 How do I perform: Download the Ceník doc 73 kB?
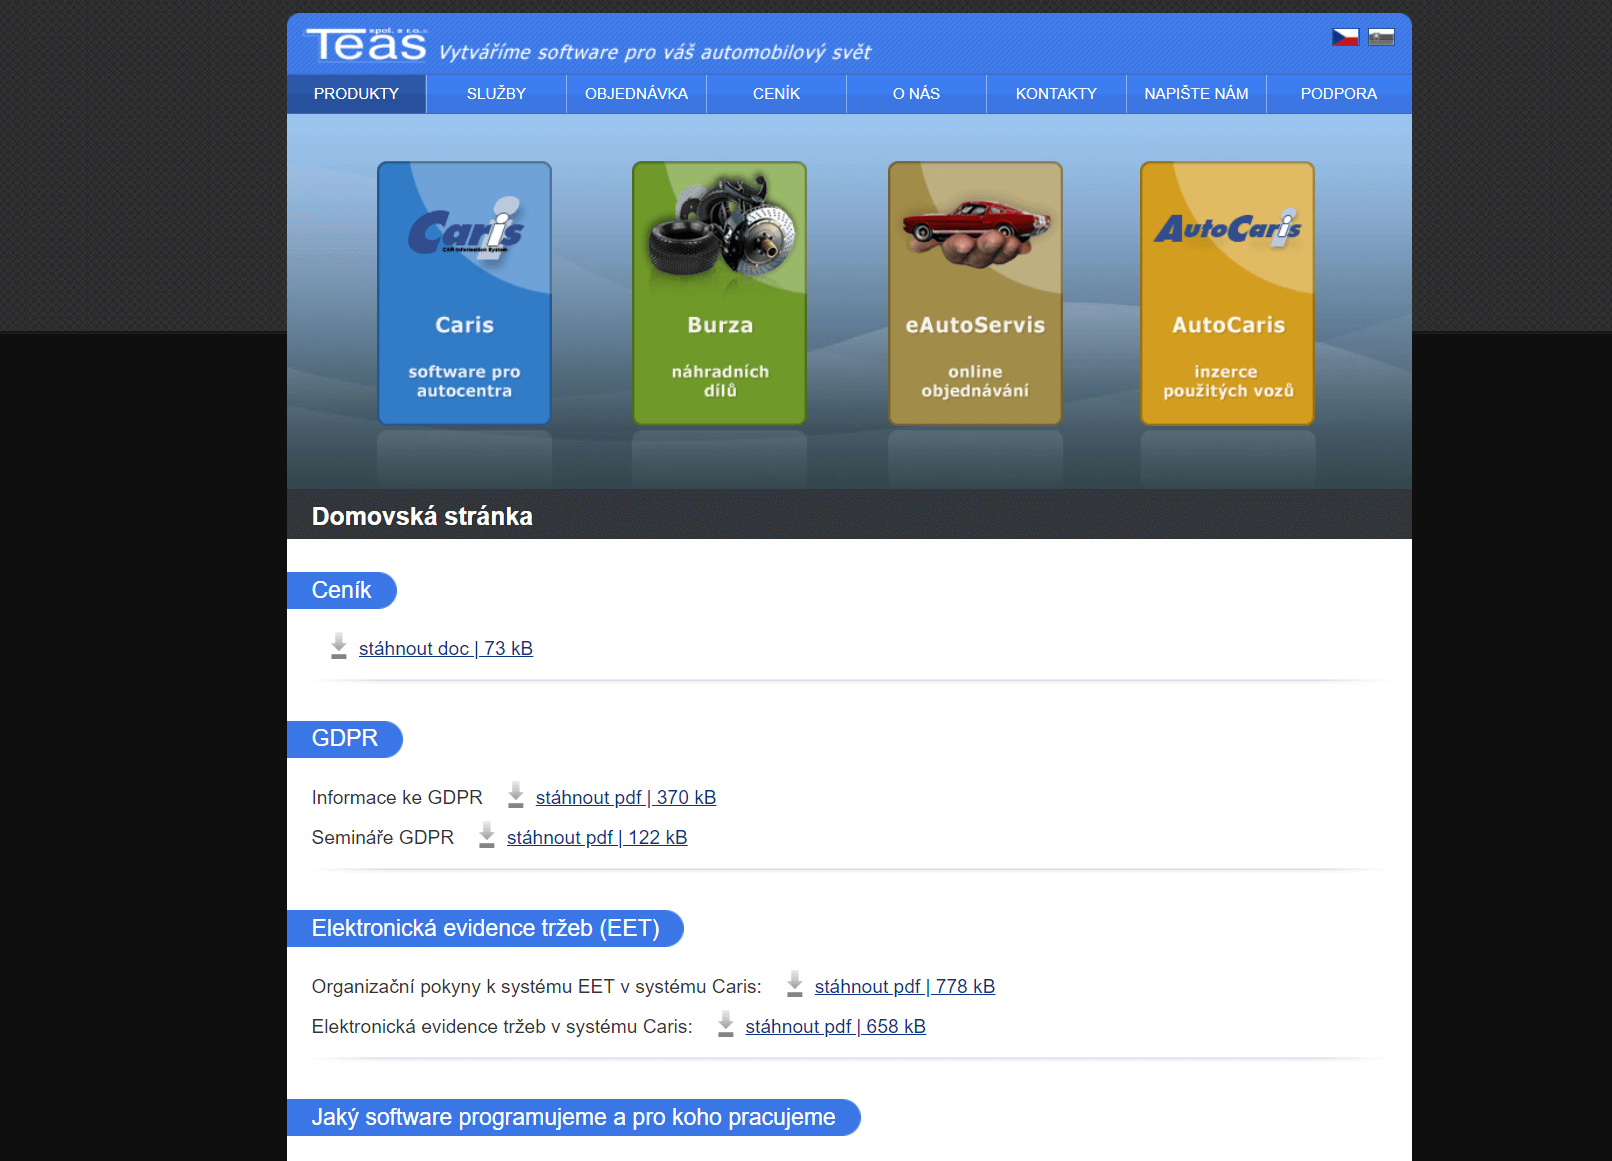click(x=446, y=648)
